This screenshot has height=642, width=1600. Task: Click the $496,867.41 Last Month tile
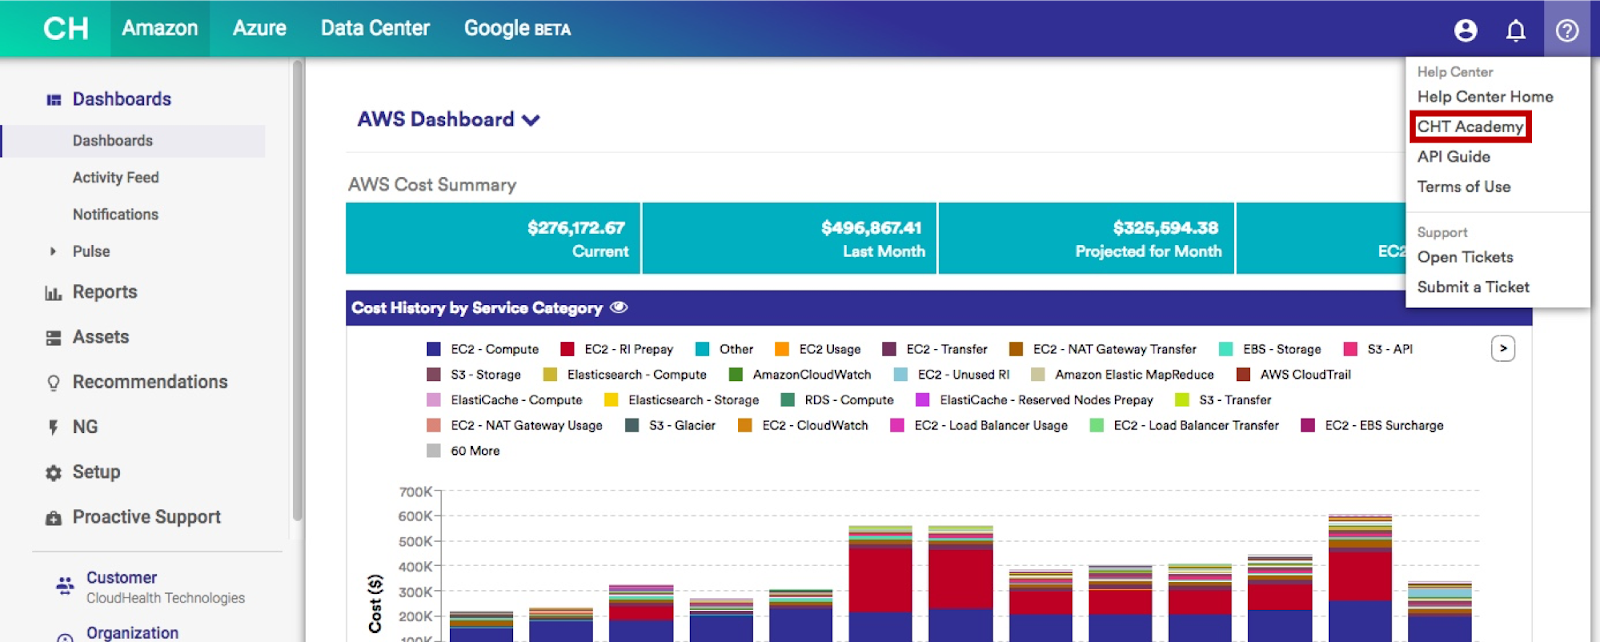pos(790,238)
